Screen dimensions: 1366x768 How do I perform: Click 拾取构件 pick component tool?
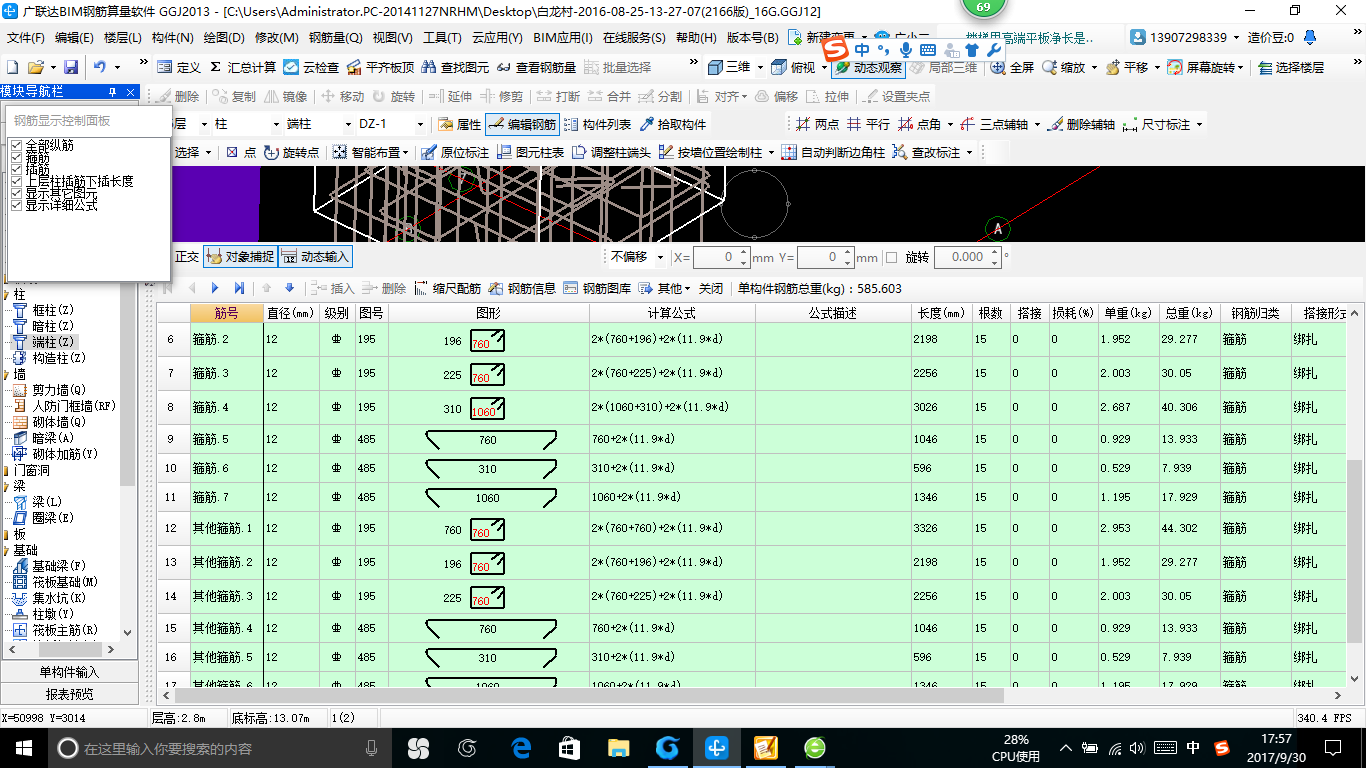[x=673, y=124]
